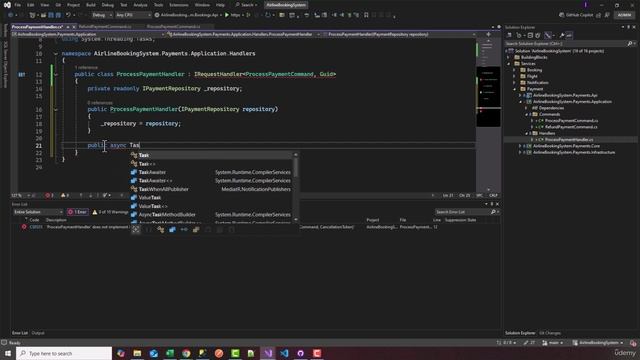Screen dimensions: 640x360
Task: Click the git branch icon in status bar
Action: click(544, 343)
